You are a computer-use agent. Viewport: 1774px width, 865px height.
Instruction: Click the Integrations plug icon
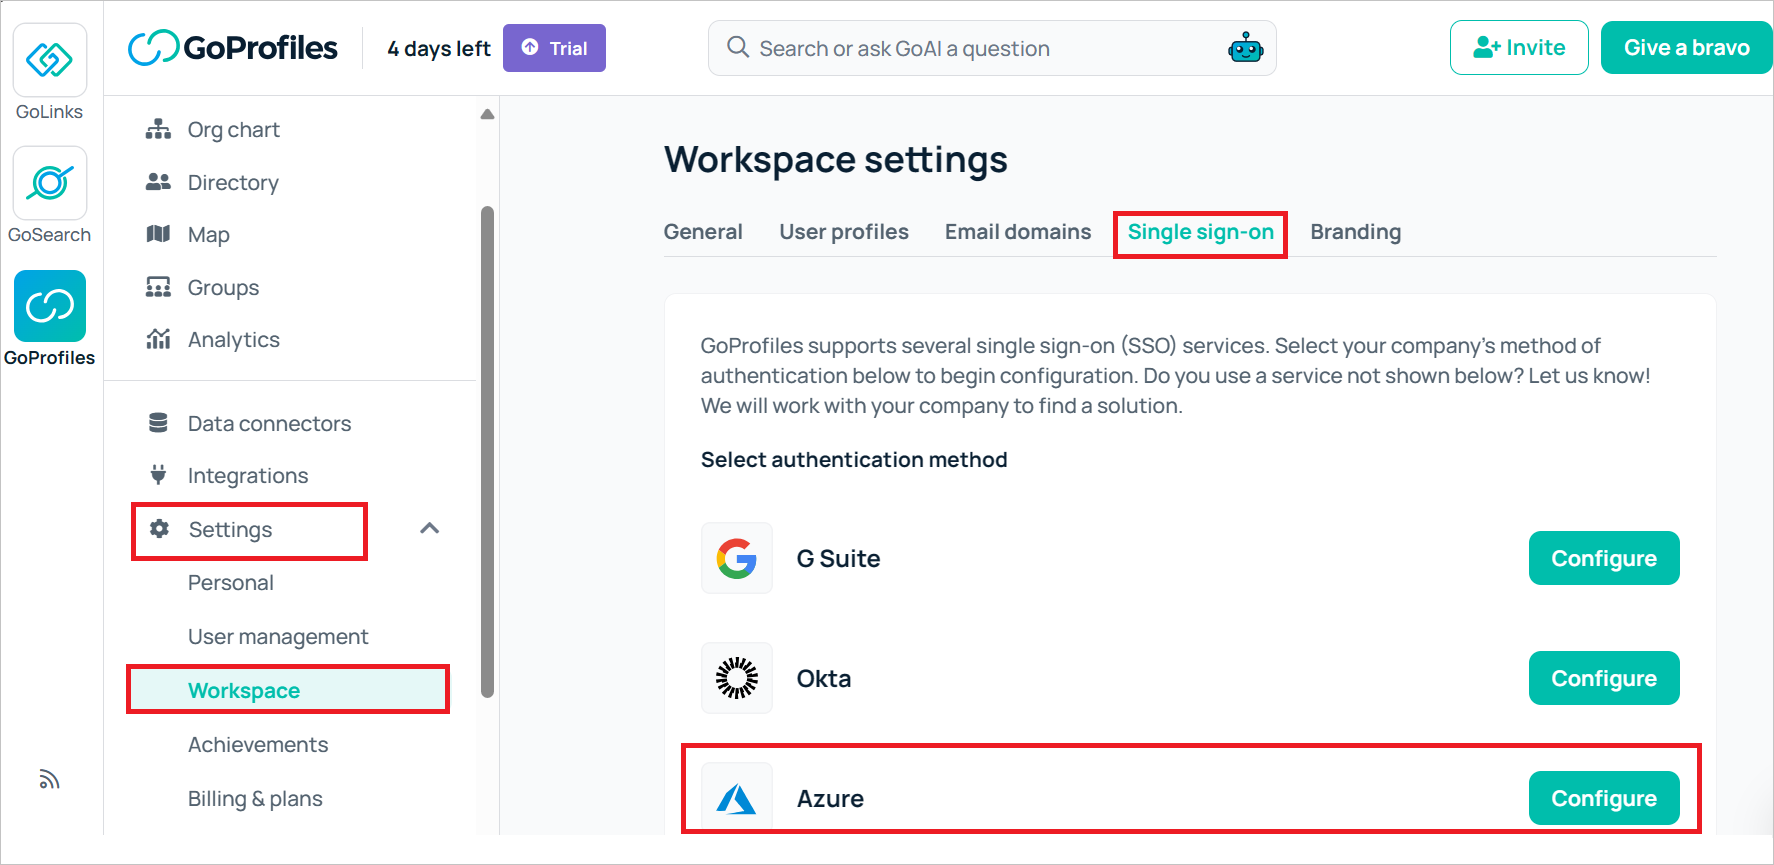tap(158, 475)
